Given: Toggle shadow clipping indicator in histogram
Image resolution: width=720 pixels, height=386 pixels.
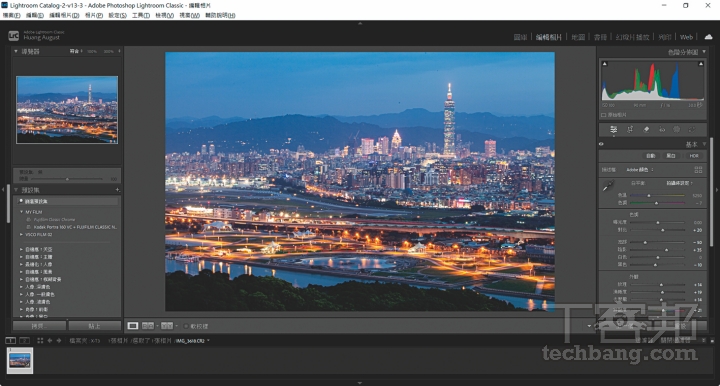Looking at the screenshot, I should pos(605,64).
